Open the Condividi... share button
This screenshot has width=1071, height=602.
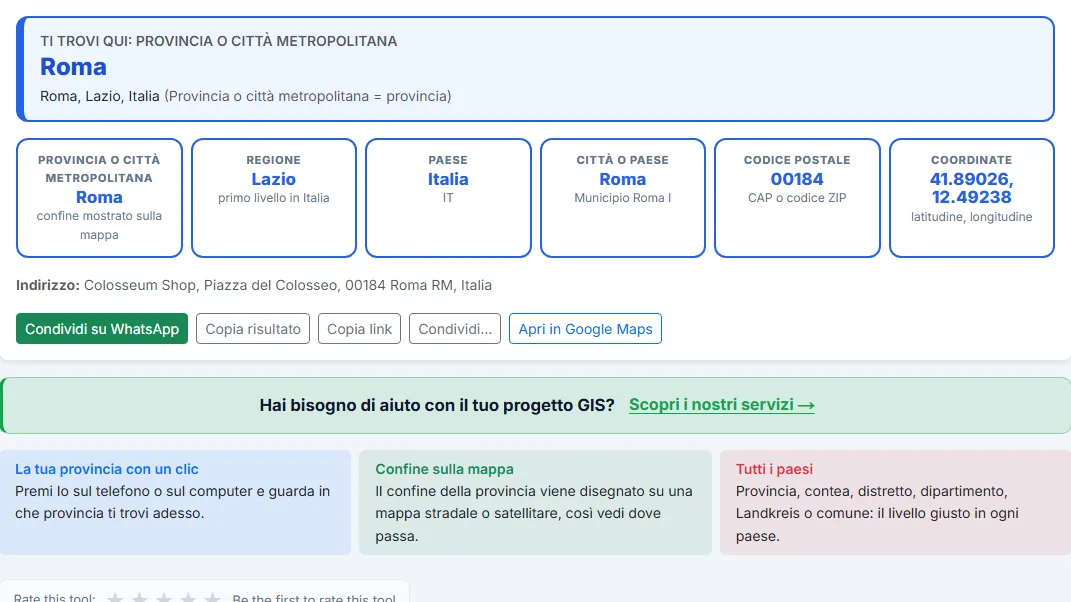coord(455,329)
